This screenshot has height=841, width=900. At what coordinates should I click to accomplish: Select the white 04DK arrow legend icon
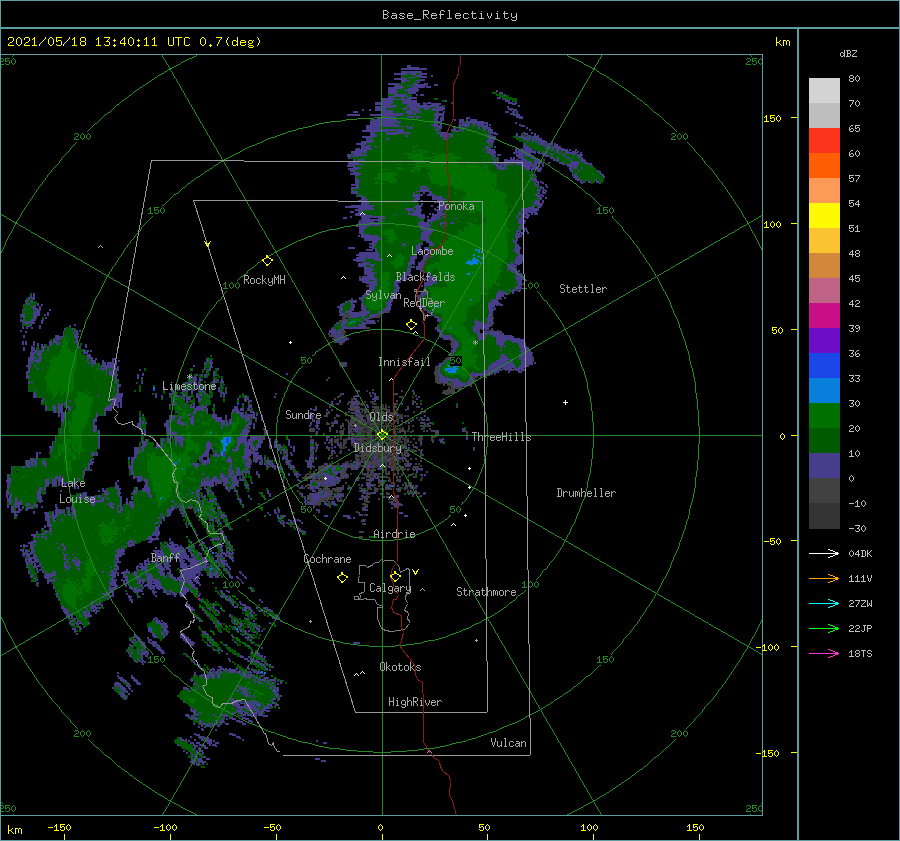click(824, 554)
